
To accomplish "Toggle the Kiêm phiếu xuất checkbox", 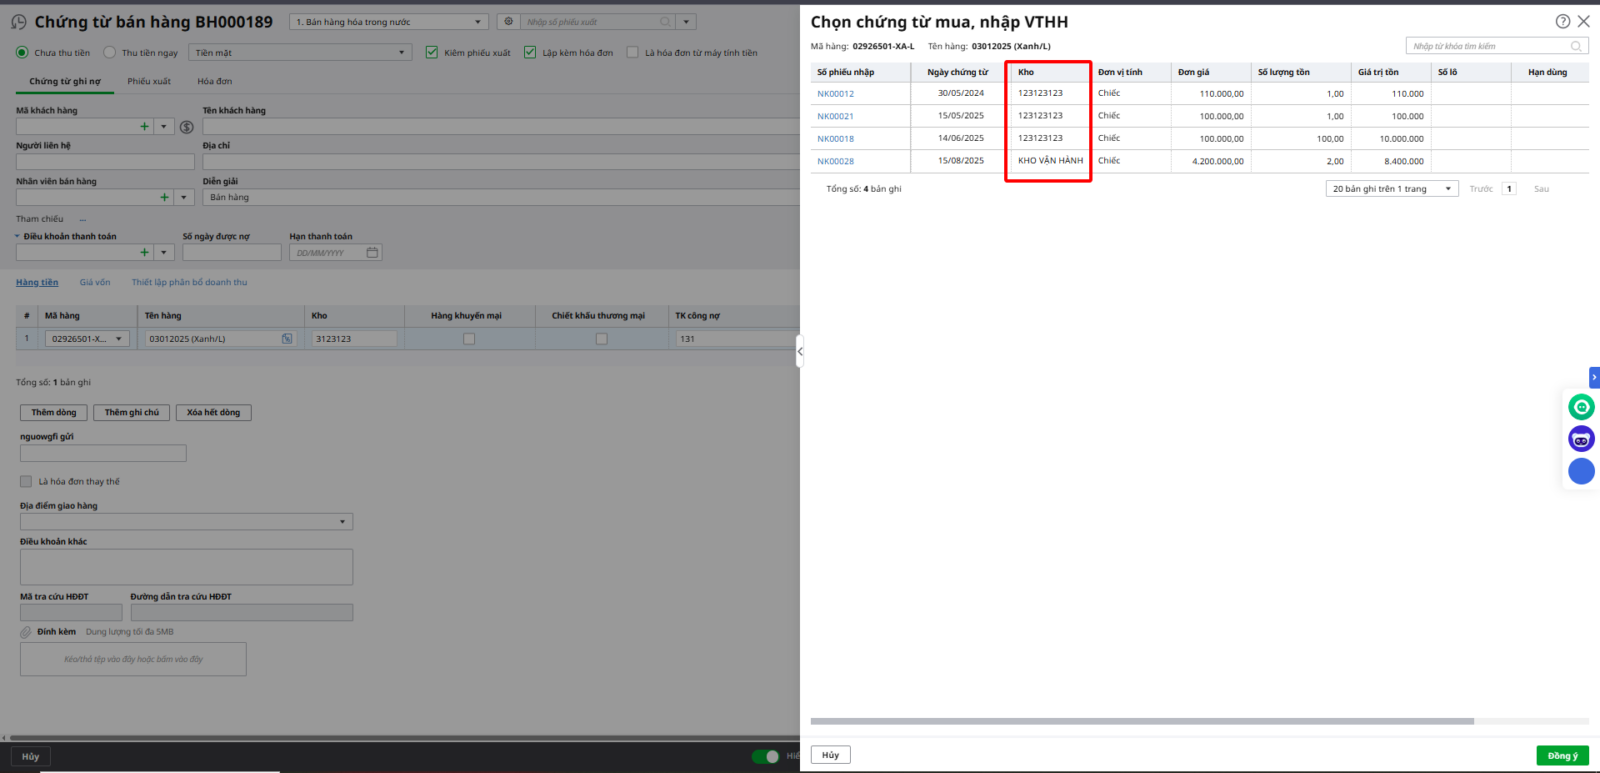I will pyautogui.click(x=432, y=53).
